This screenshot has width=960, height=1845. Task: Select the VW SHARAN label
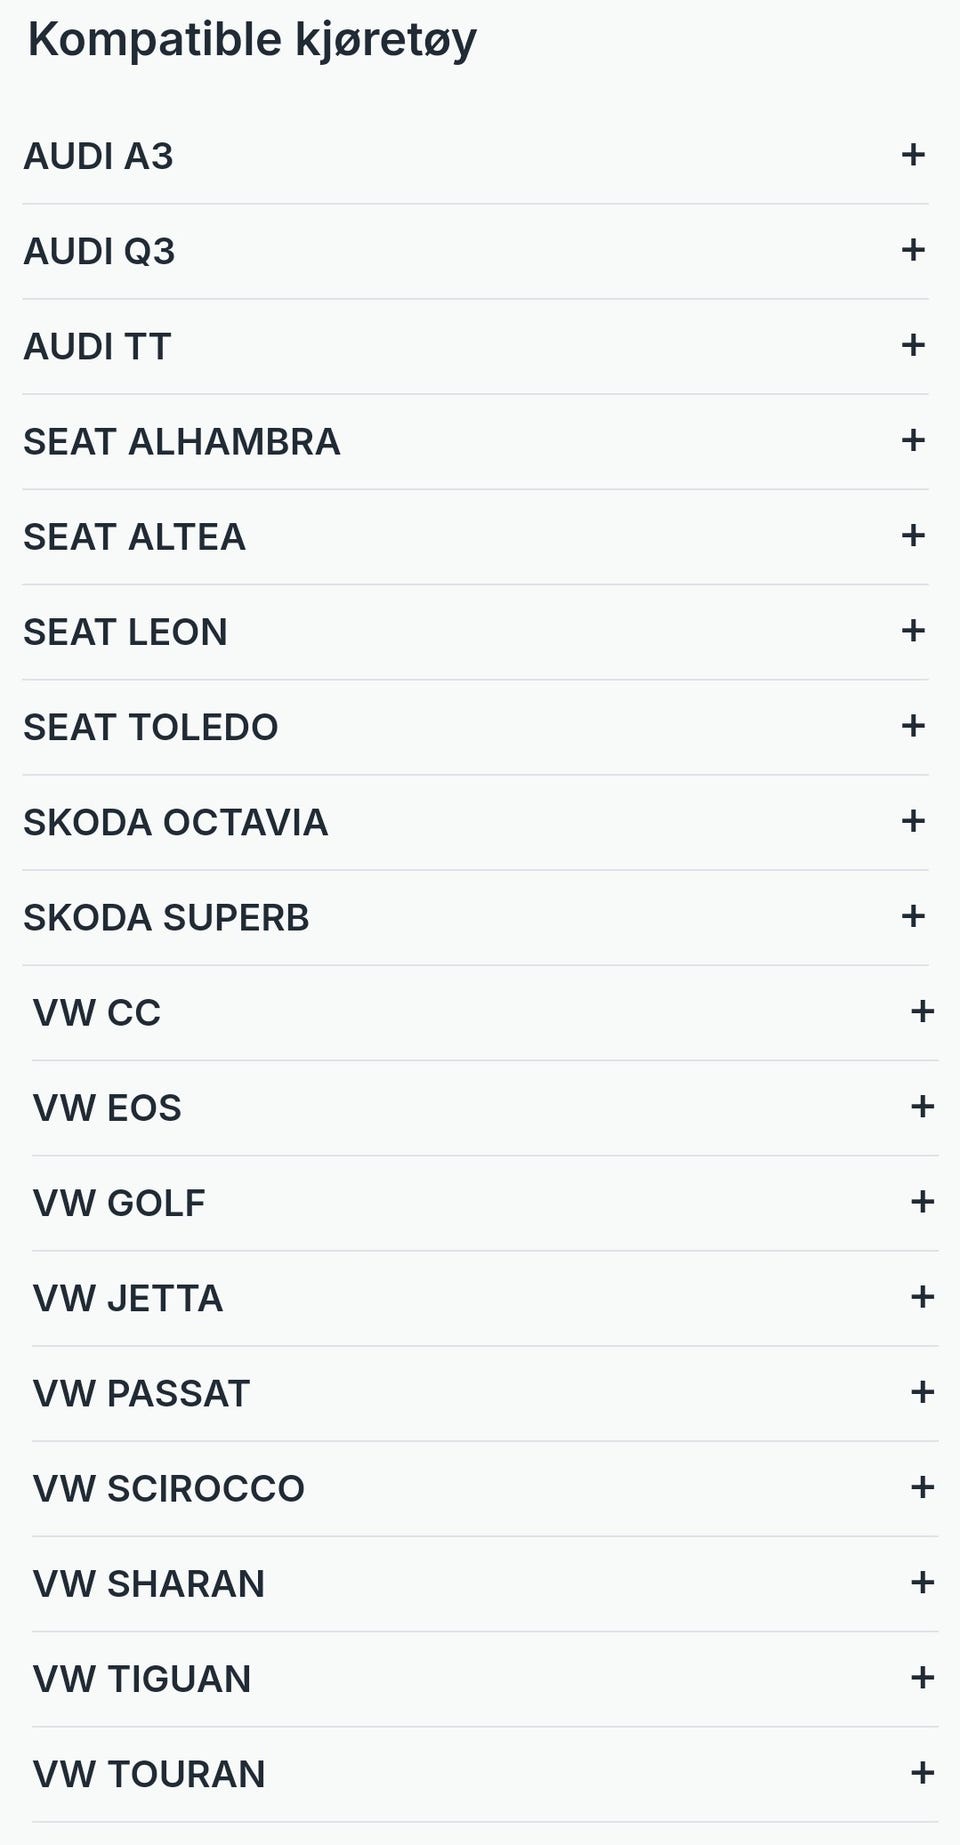pyautogui.click(x=148, y=1583)
